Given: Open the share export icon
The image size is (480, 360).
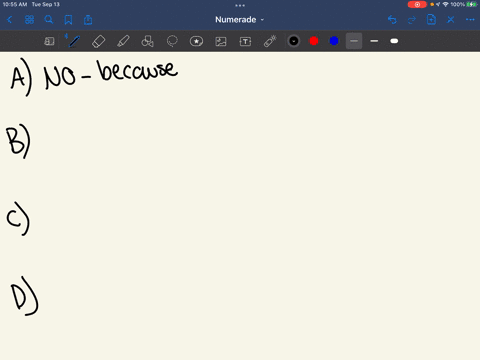Looking at the screenshot, I should click(88, 20).
